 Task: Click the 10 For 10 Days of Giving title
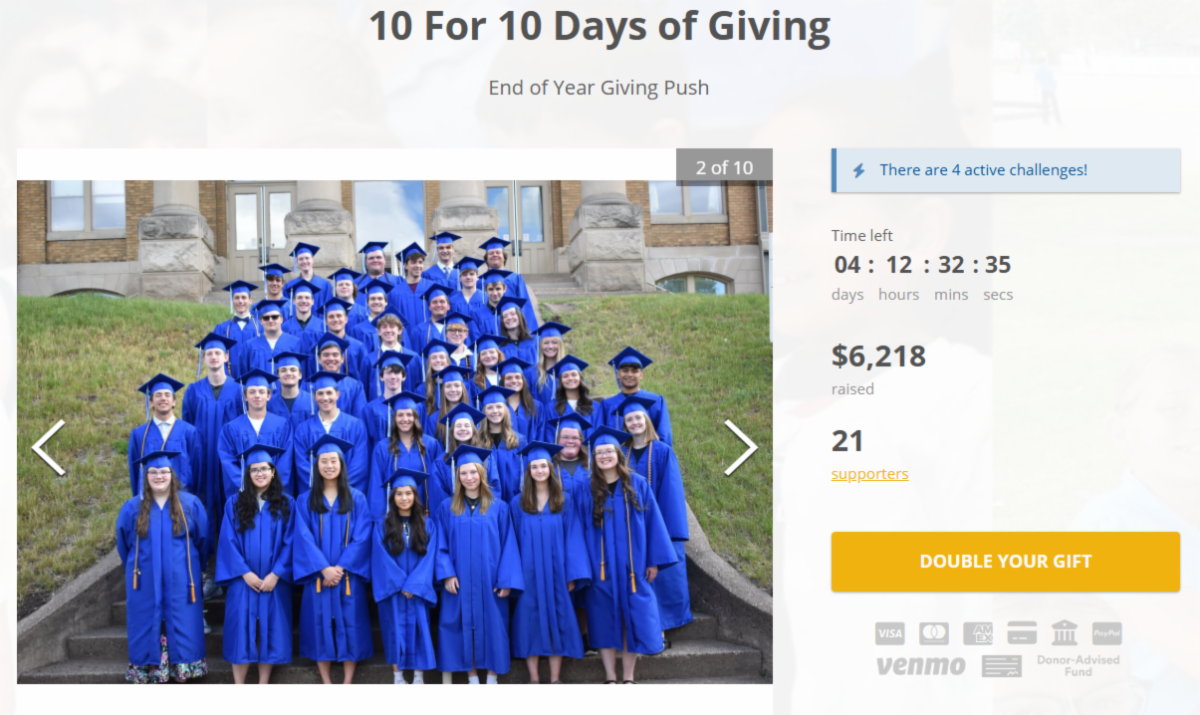(600, 27)
